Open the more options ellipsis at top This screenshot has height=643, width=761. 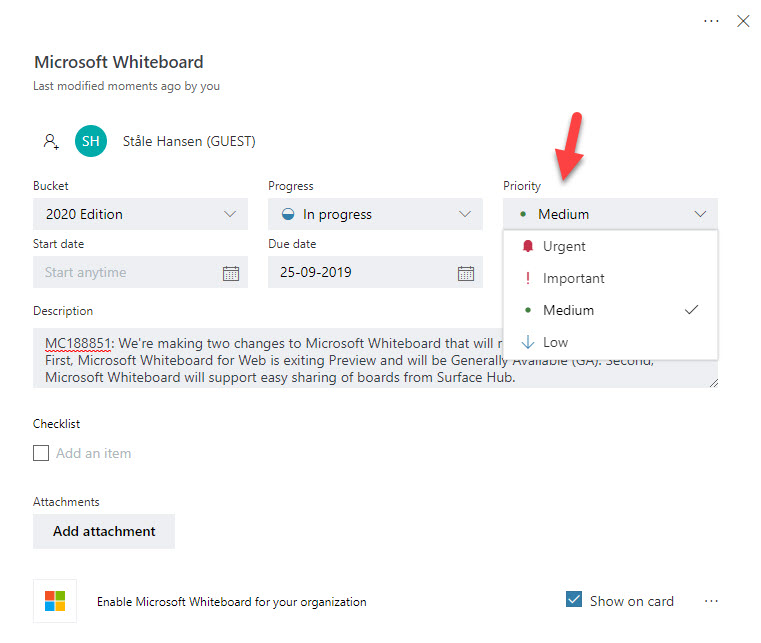pyautogui.click(x=711, y=21)
